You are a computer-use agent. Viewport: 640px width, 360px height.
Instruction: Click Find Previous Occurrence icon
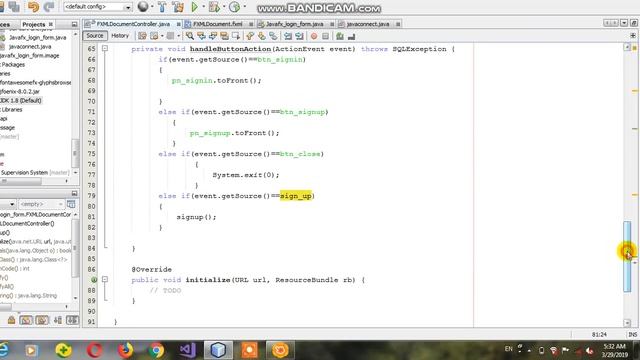click(x=201, y=36)
